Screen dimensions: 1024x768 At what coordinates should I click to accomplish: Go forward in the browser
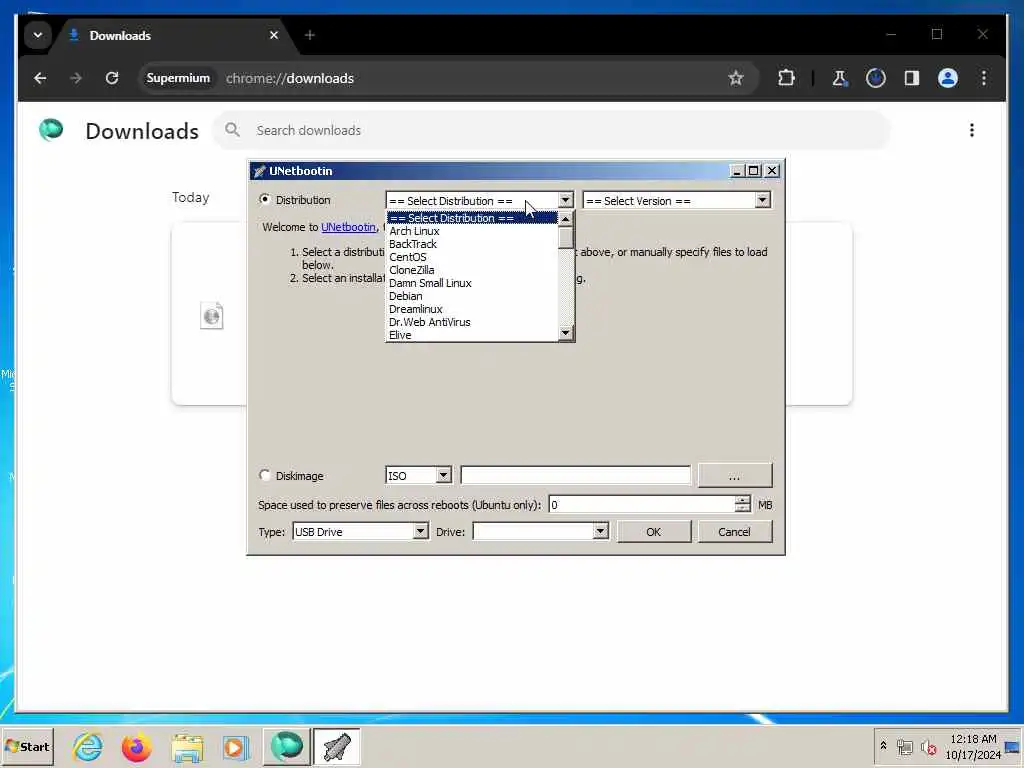[76, 78]
